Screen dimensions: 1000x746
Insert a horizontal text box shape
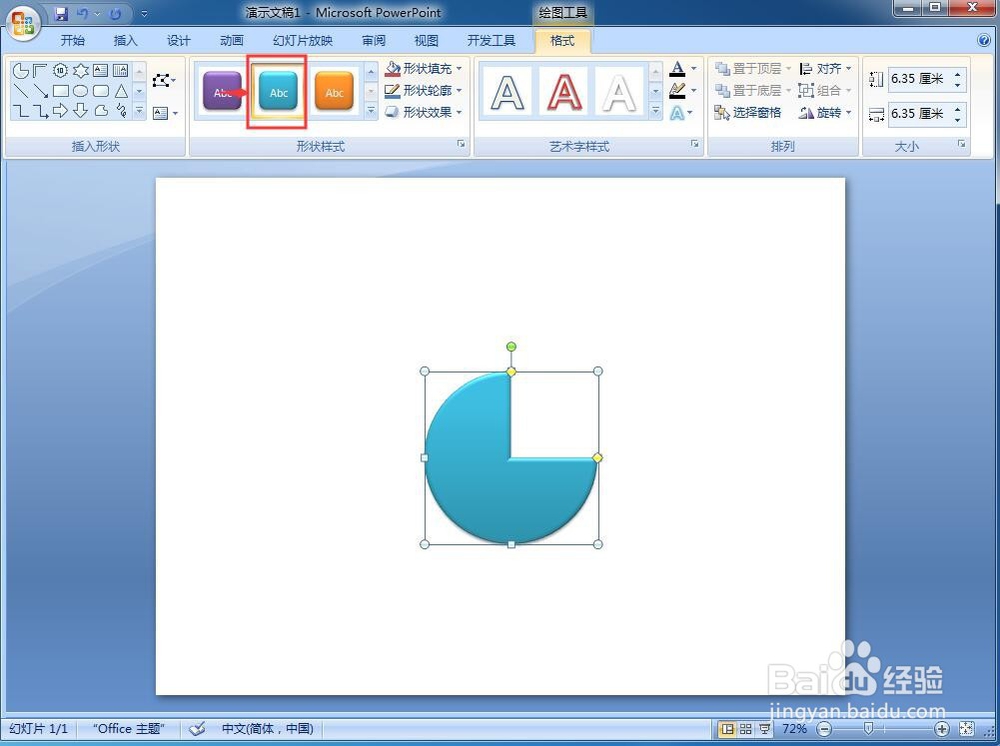tap(100, 70)
